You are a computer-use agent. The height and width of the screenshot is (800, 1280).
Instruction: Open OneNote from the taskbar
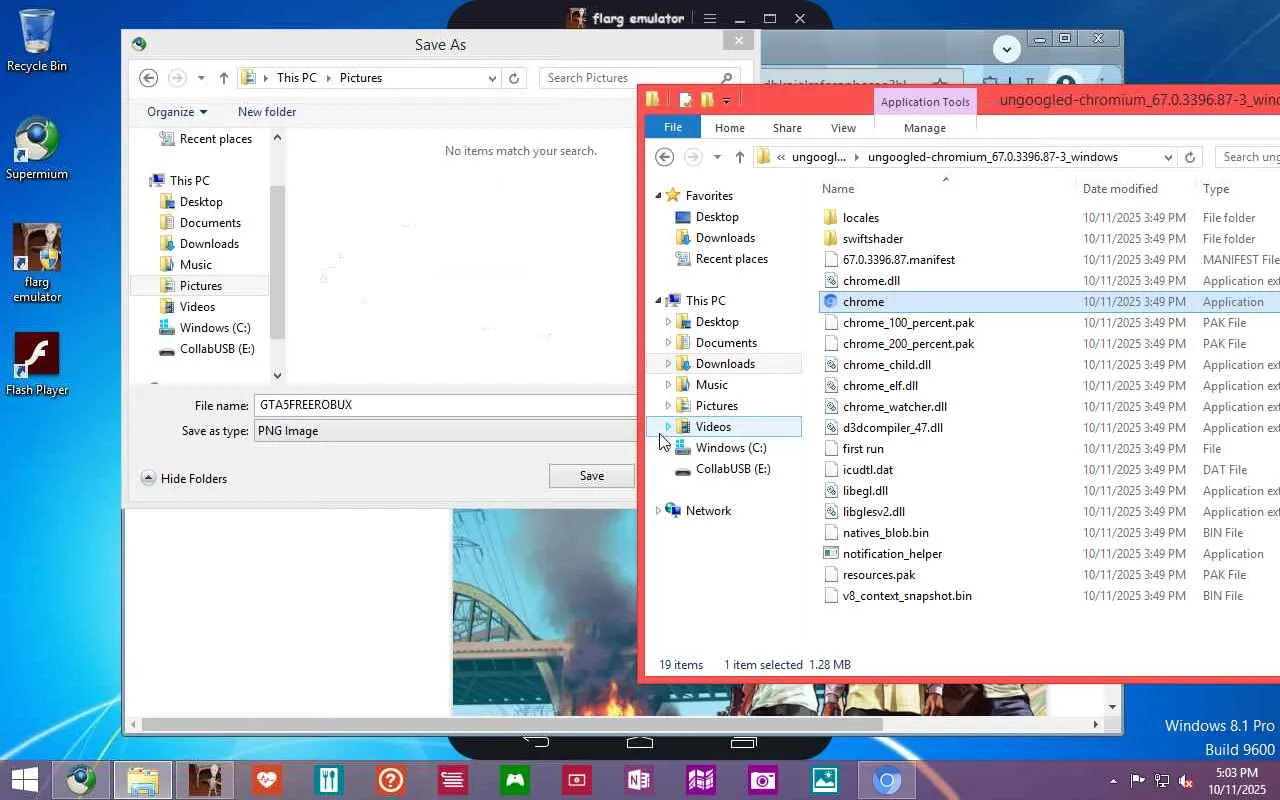click(x=638, y=780)
